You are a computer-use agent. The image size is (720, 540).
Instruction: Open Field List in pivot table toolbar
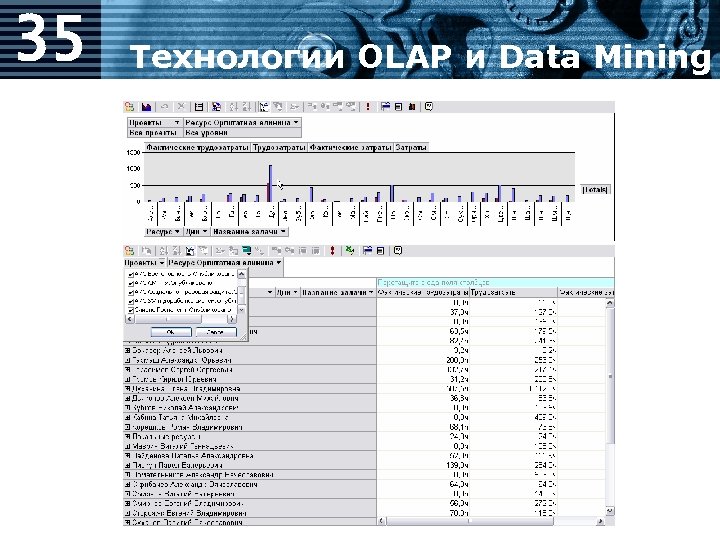(x=368, y=251)
